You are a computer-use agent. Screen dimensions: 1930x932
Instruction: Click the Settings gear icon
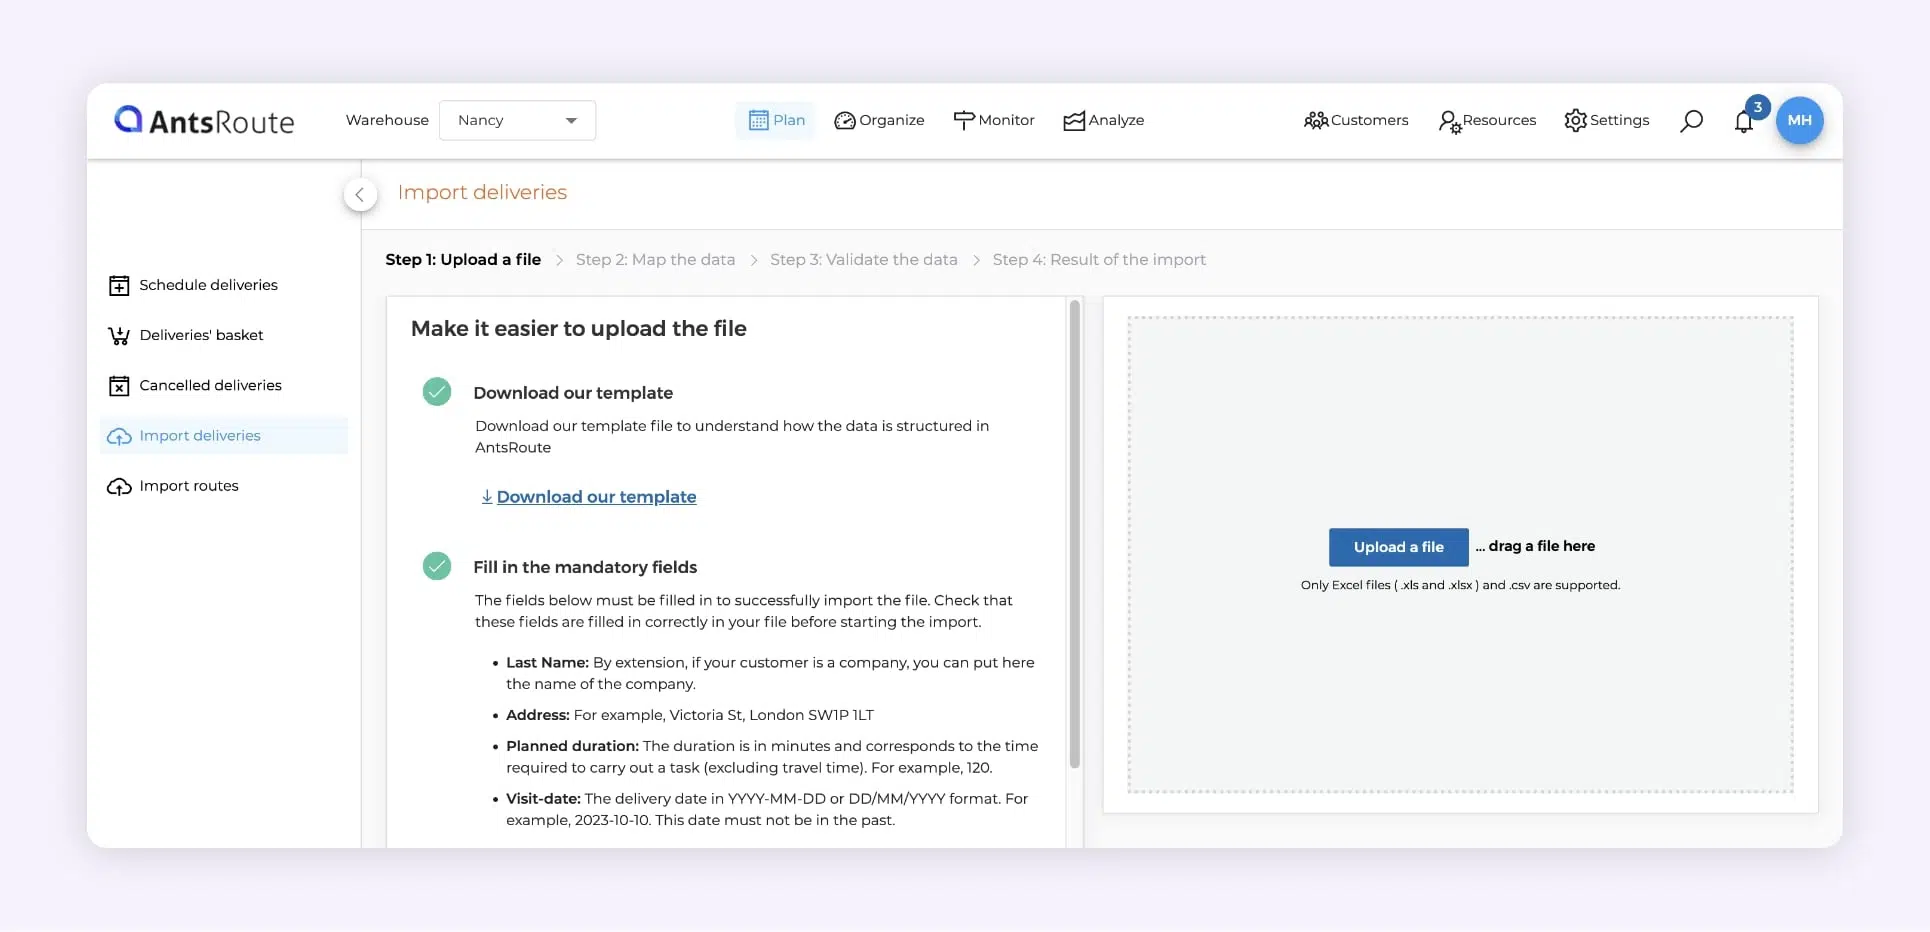(x=1575, y=120)
